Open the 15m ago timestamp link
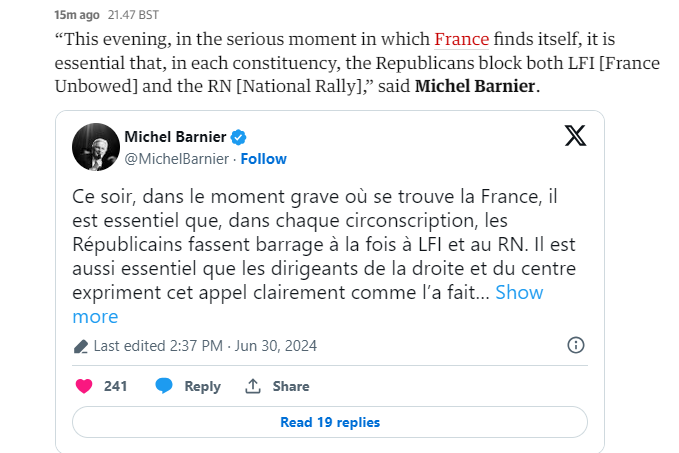679x453 pixels. point(77,15)
